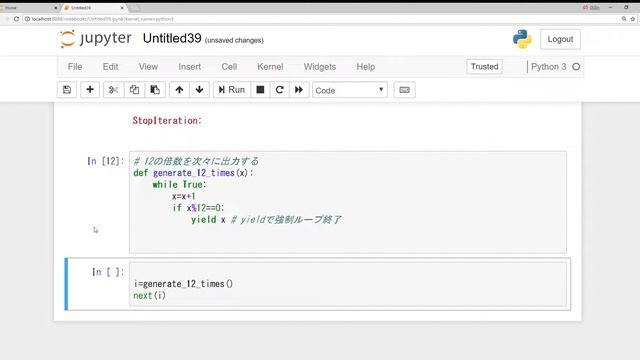Click the if x%12==0 line
Image resolution: width=640 pixels, height=360 pixels.
pyautogui.click(x=198, y=208)
